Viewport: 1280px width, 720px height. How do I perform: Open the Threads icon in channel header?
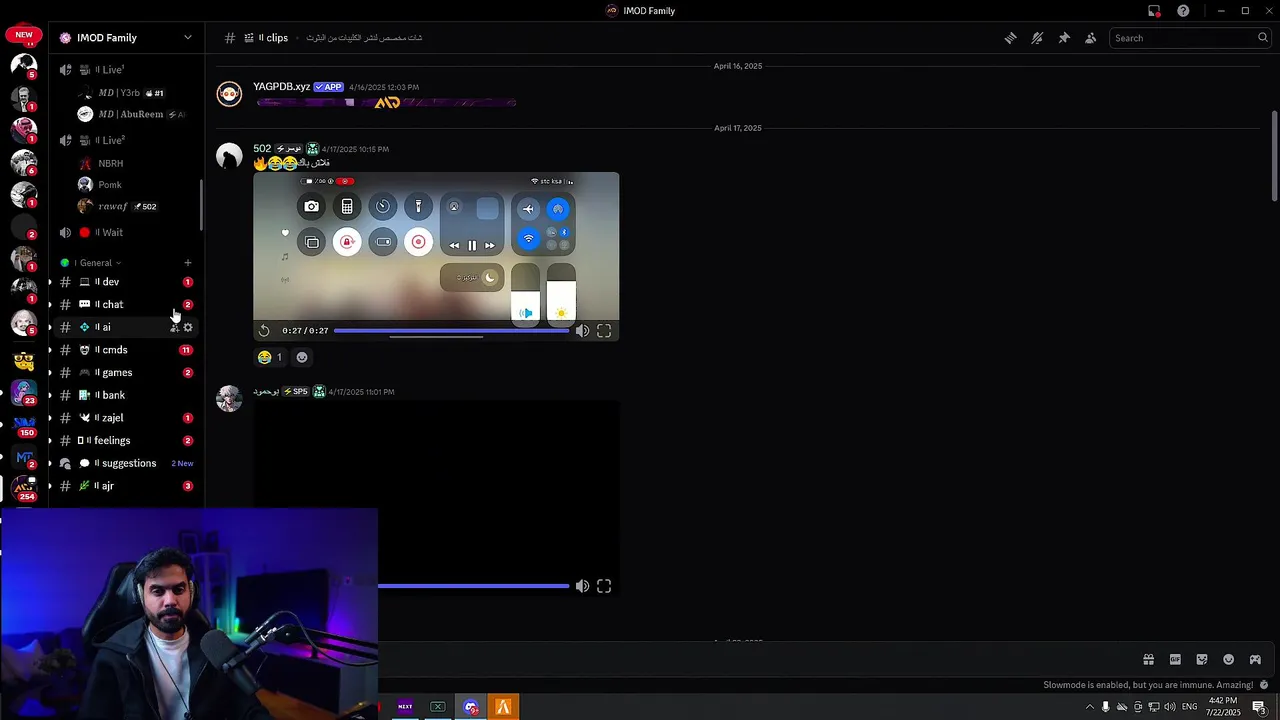coord(1010,38)
